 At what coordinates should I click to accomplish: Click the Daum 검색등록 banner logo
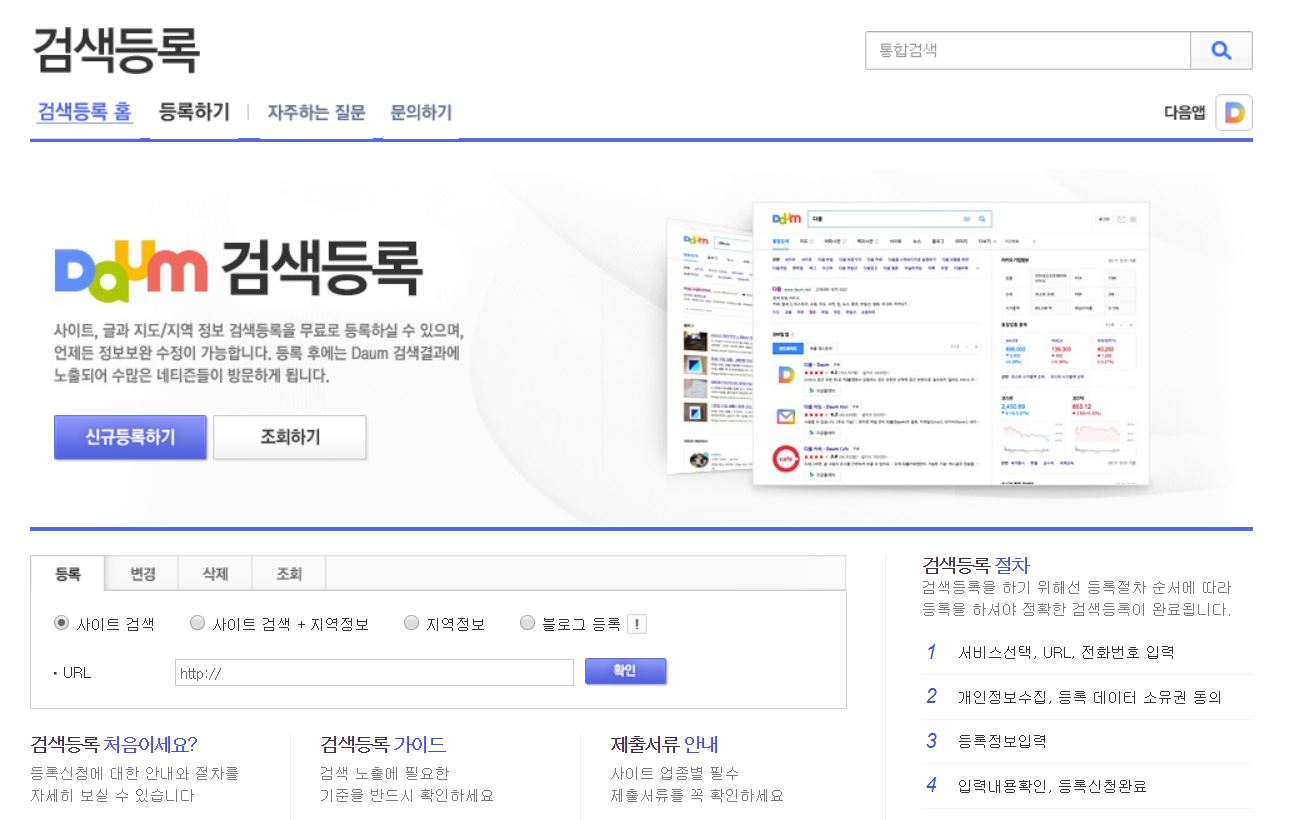(x=238, y=269)
